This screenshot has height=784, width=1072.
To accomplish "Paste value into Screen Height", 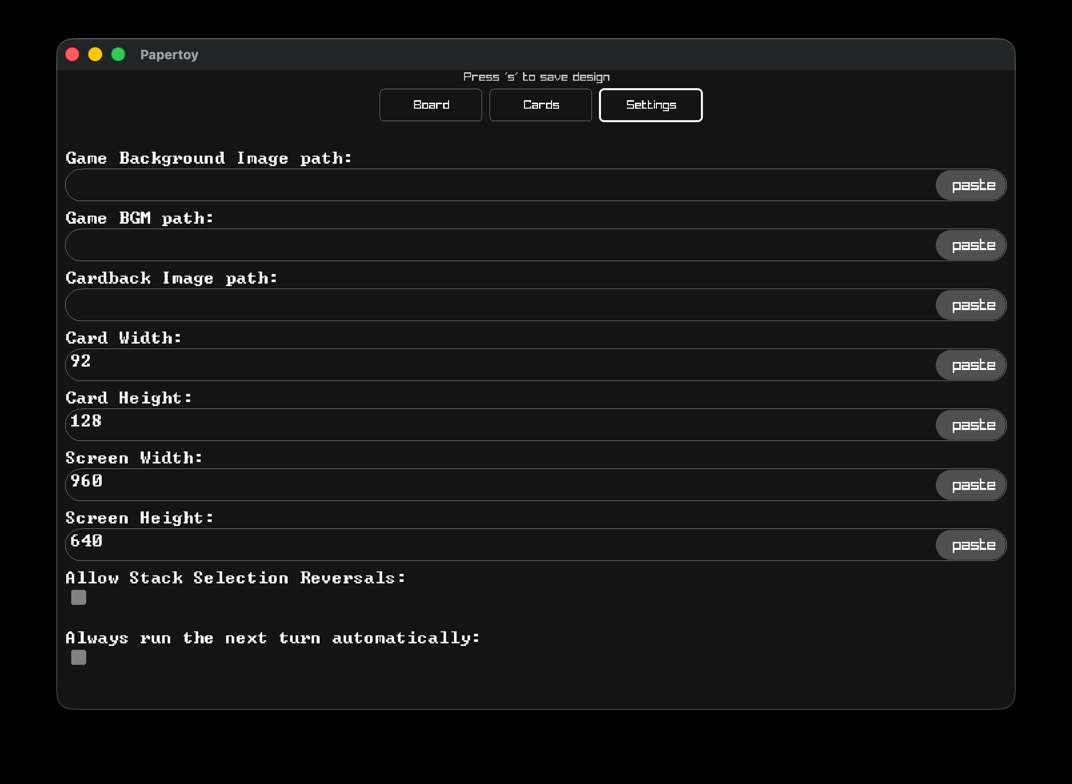I will click(x=971, y=545).
